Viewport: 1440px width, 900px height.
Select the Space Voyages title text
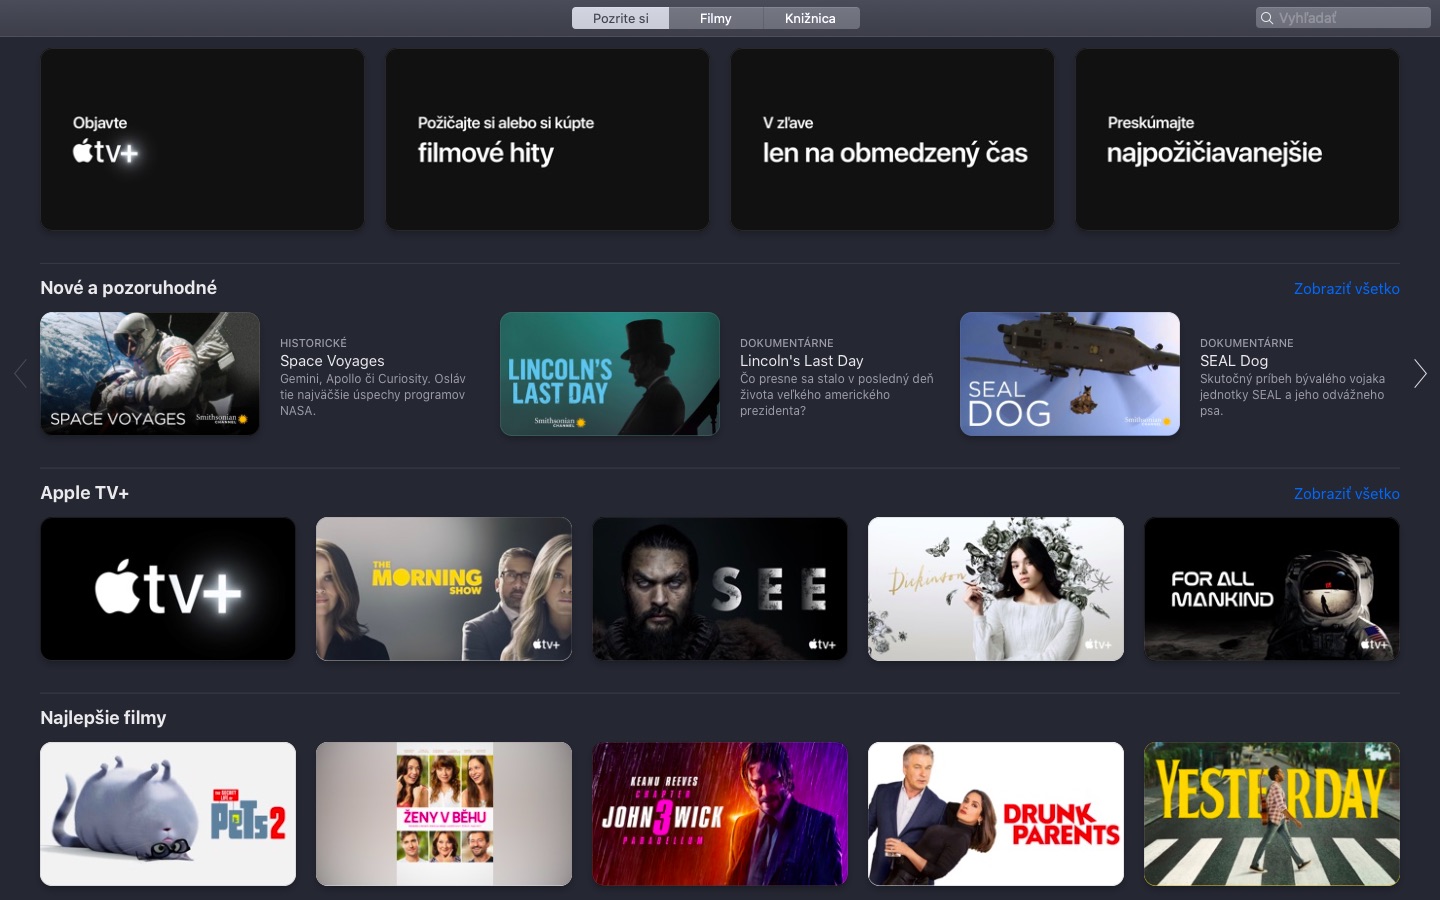(x=332, y=361)
